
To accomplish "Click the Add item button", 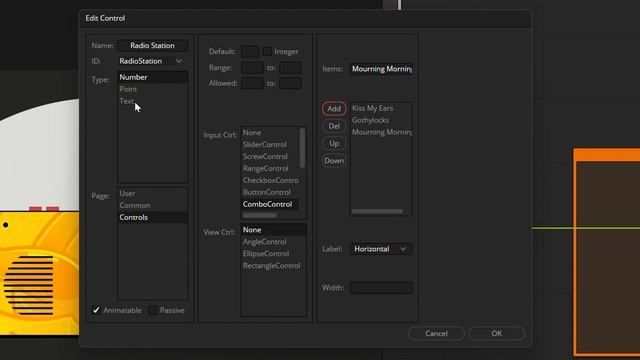I will (334, 109).
